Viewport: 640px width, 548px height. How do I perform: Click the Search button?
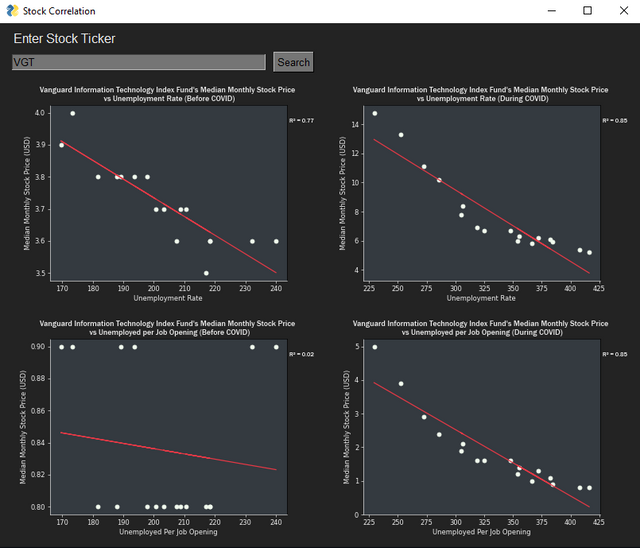293,62
